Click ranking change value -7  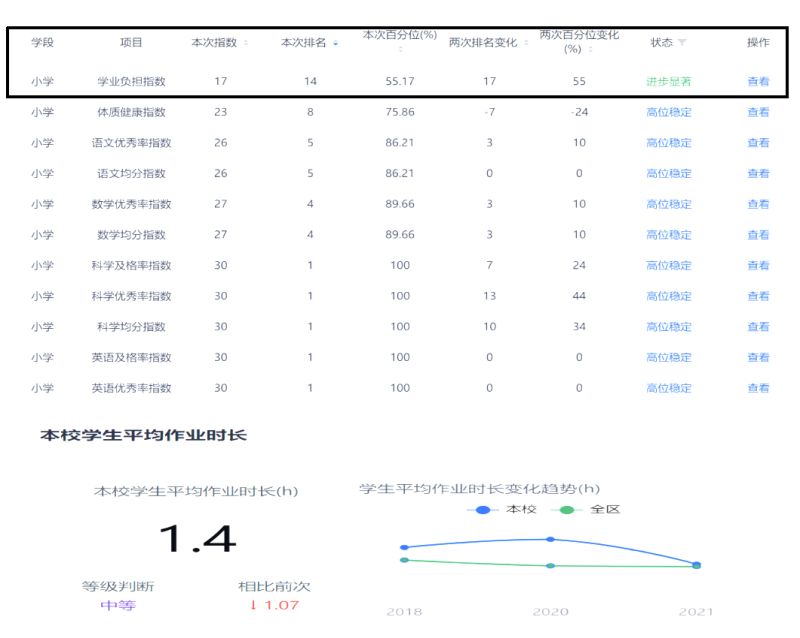click(489, 112)
